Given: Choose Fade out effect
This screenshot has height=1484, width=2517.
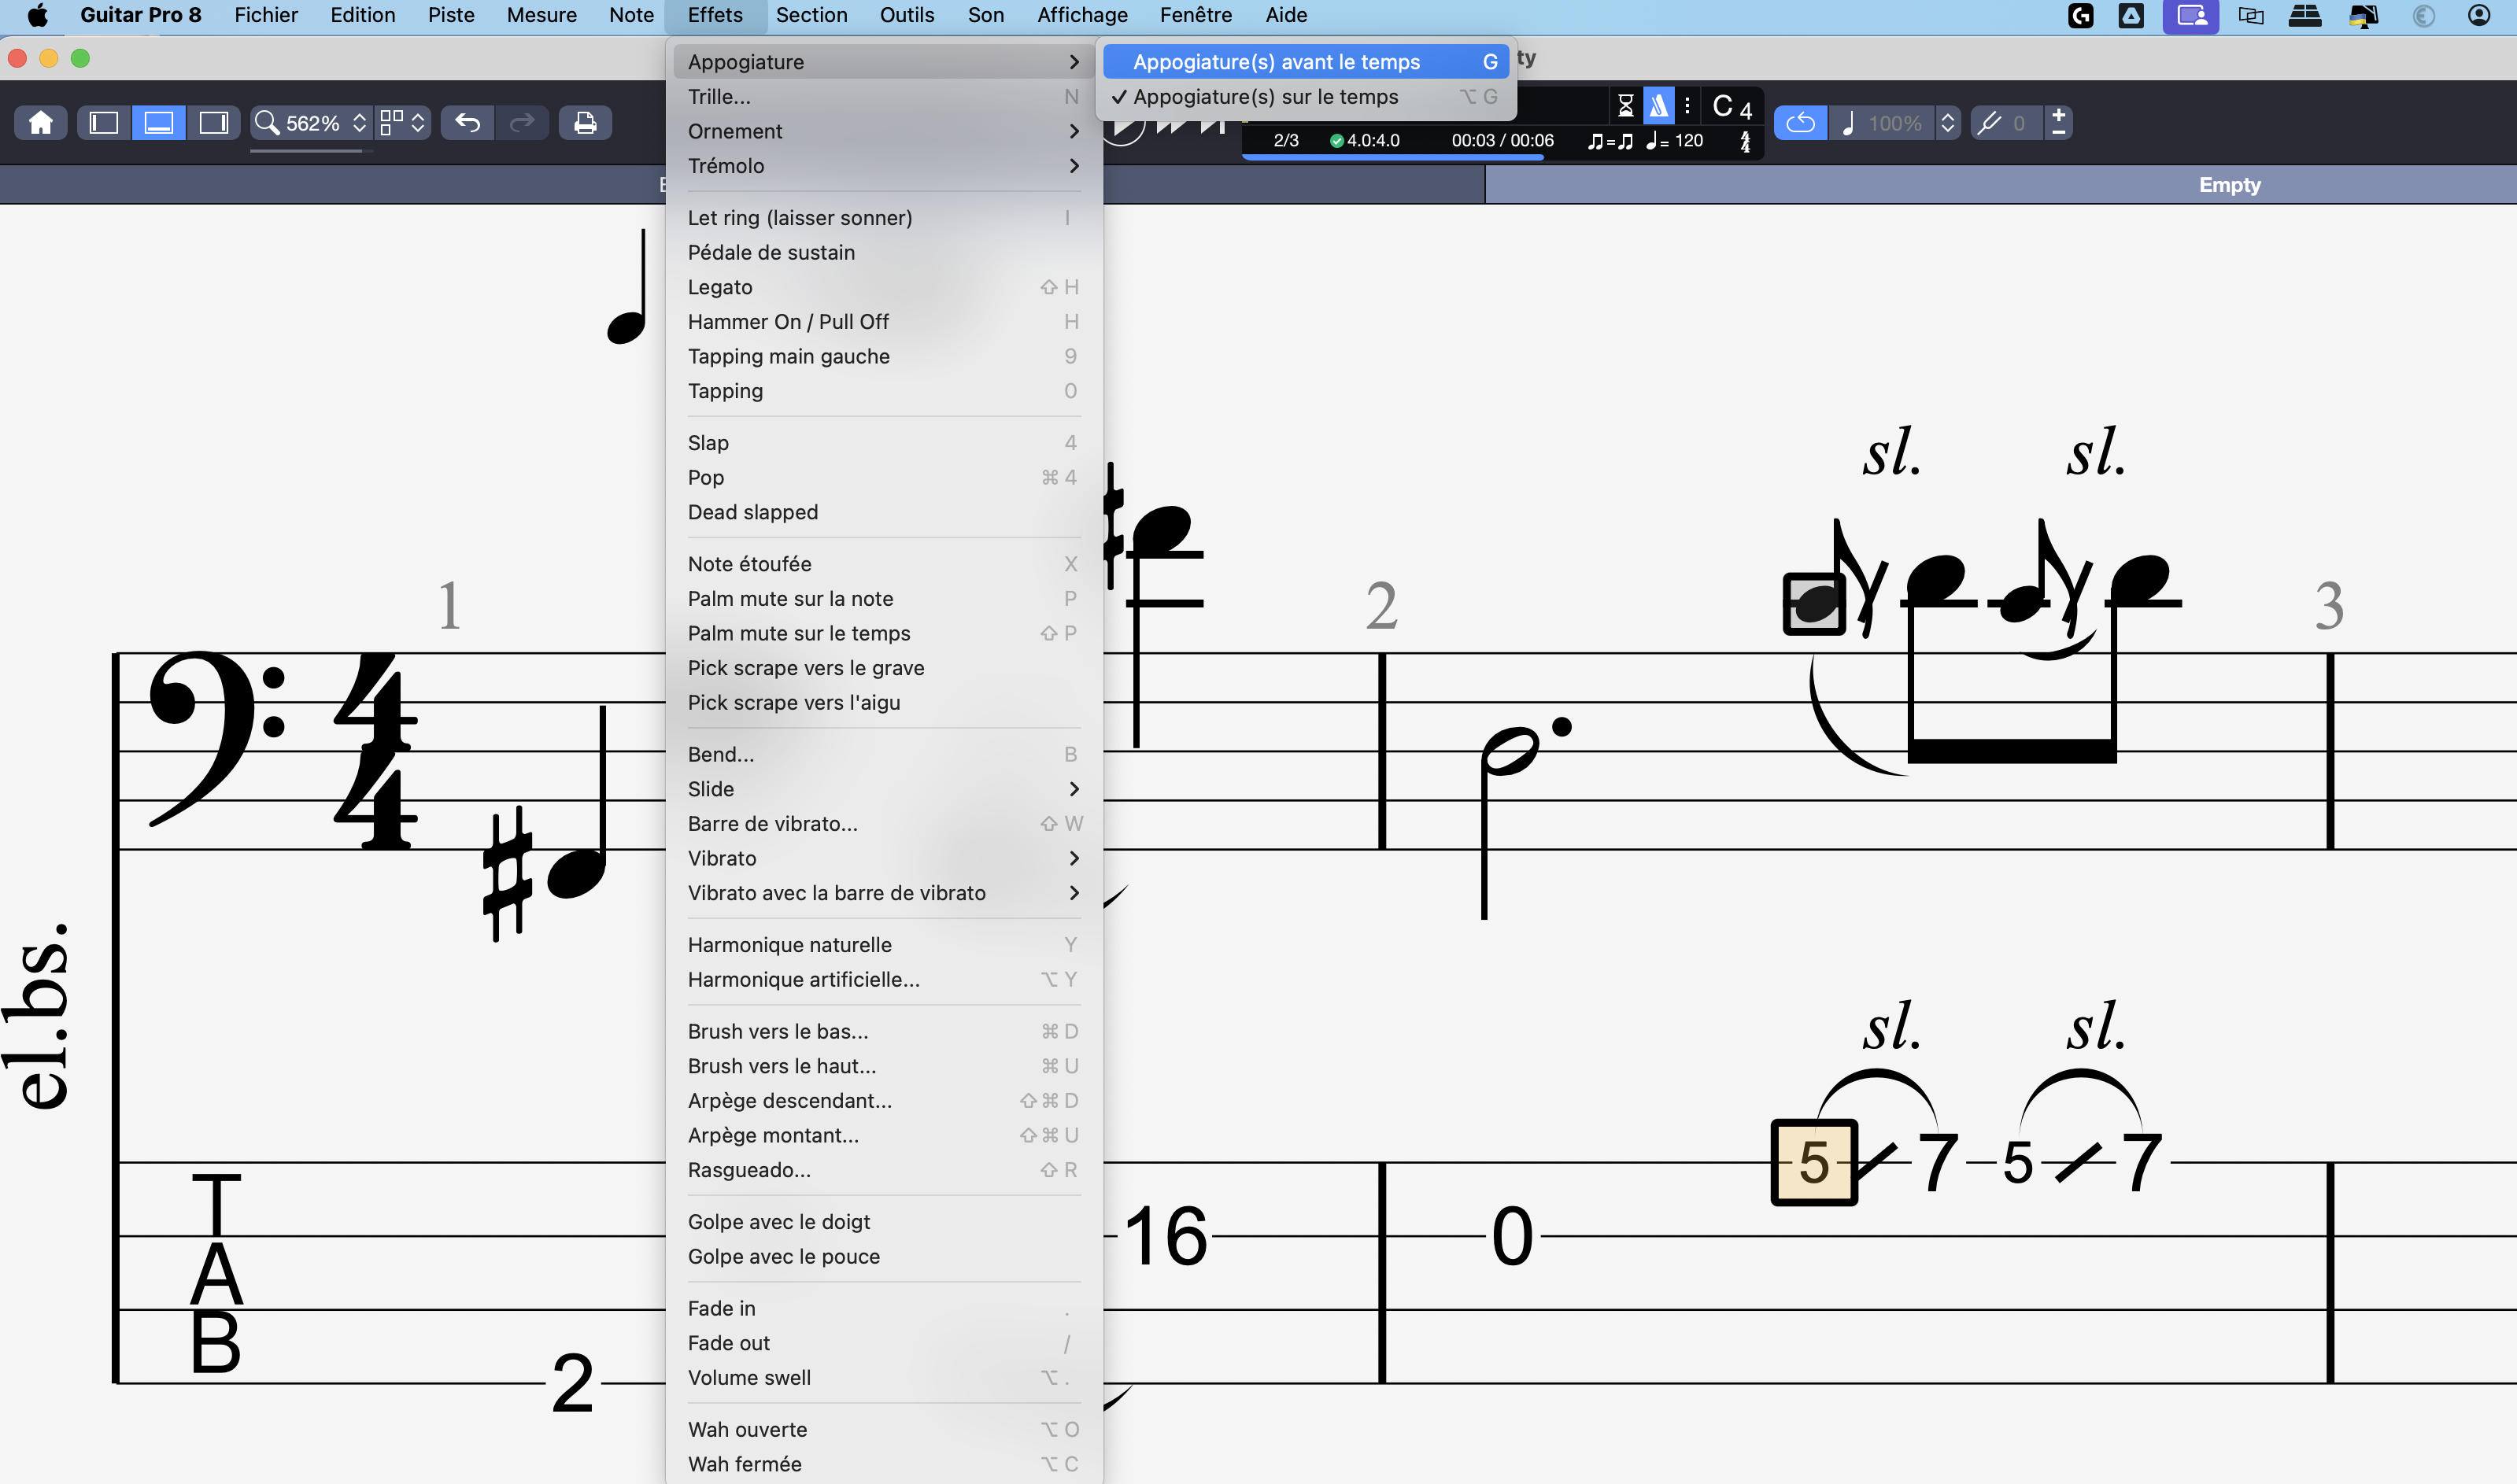Looking at the screenshot, I should coord(883,1343).
